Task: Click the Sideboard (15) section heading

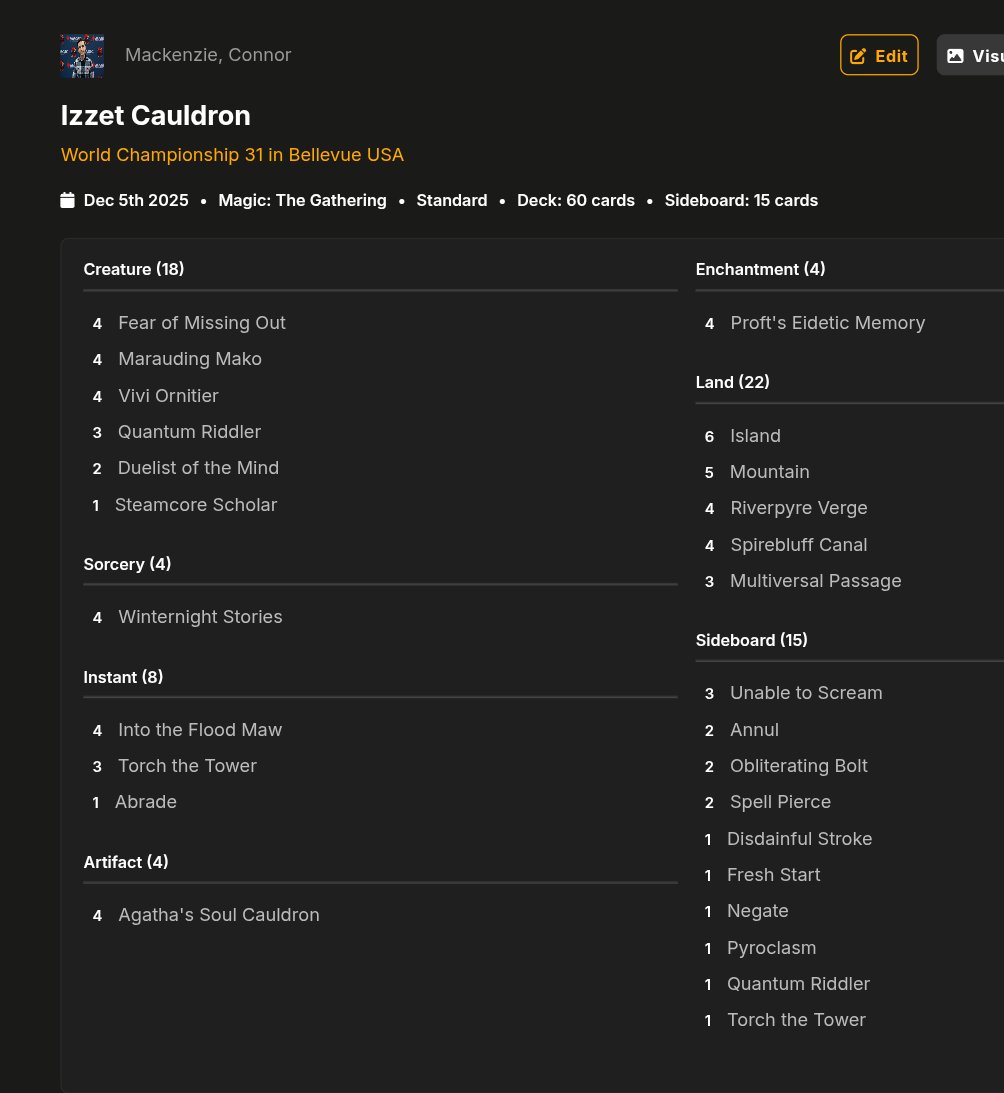Action: (x=752, y=640)
